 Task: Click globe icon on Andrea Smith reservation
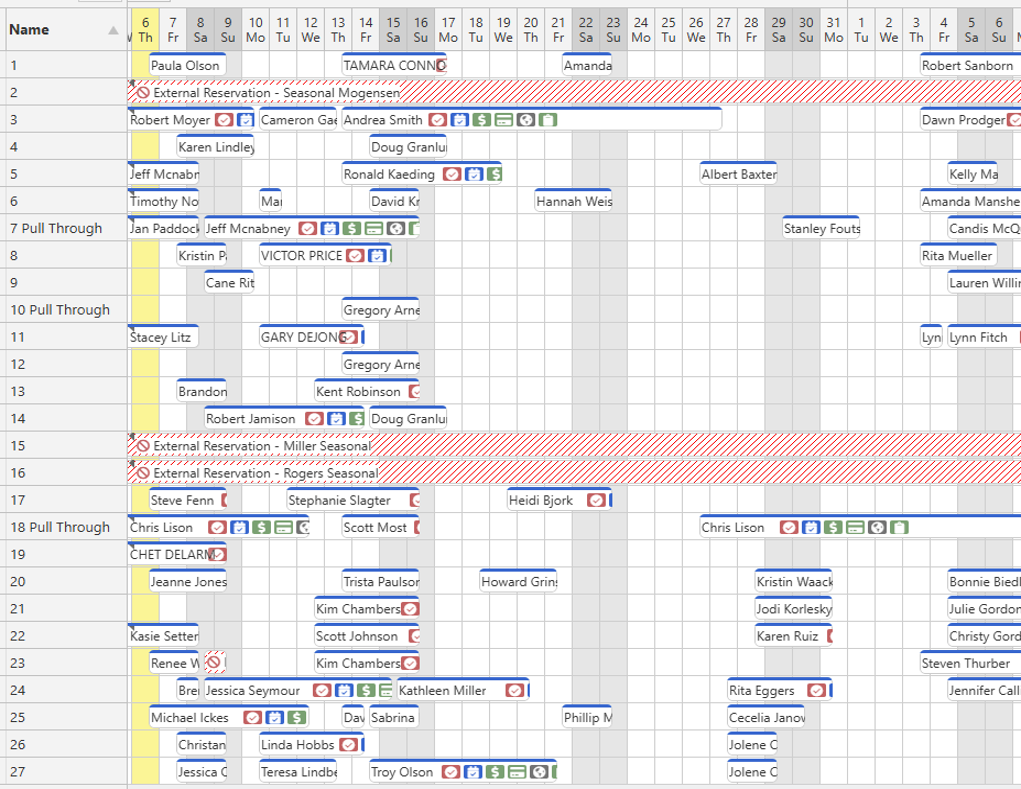pos(526,120)
